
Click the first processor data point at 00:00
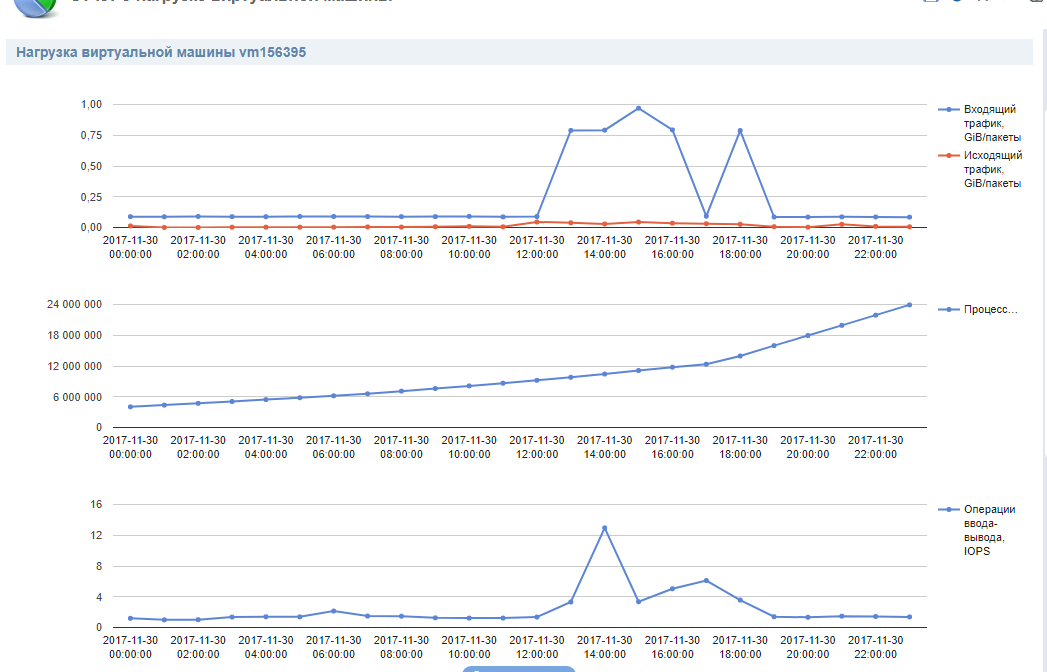pyautogui.click(x=130, y=407)
